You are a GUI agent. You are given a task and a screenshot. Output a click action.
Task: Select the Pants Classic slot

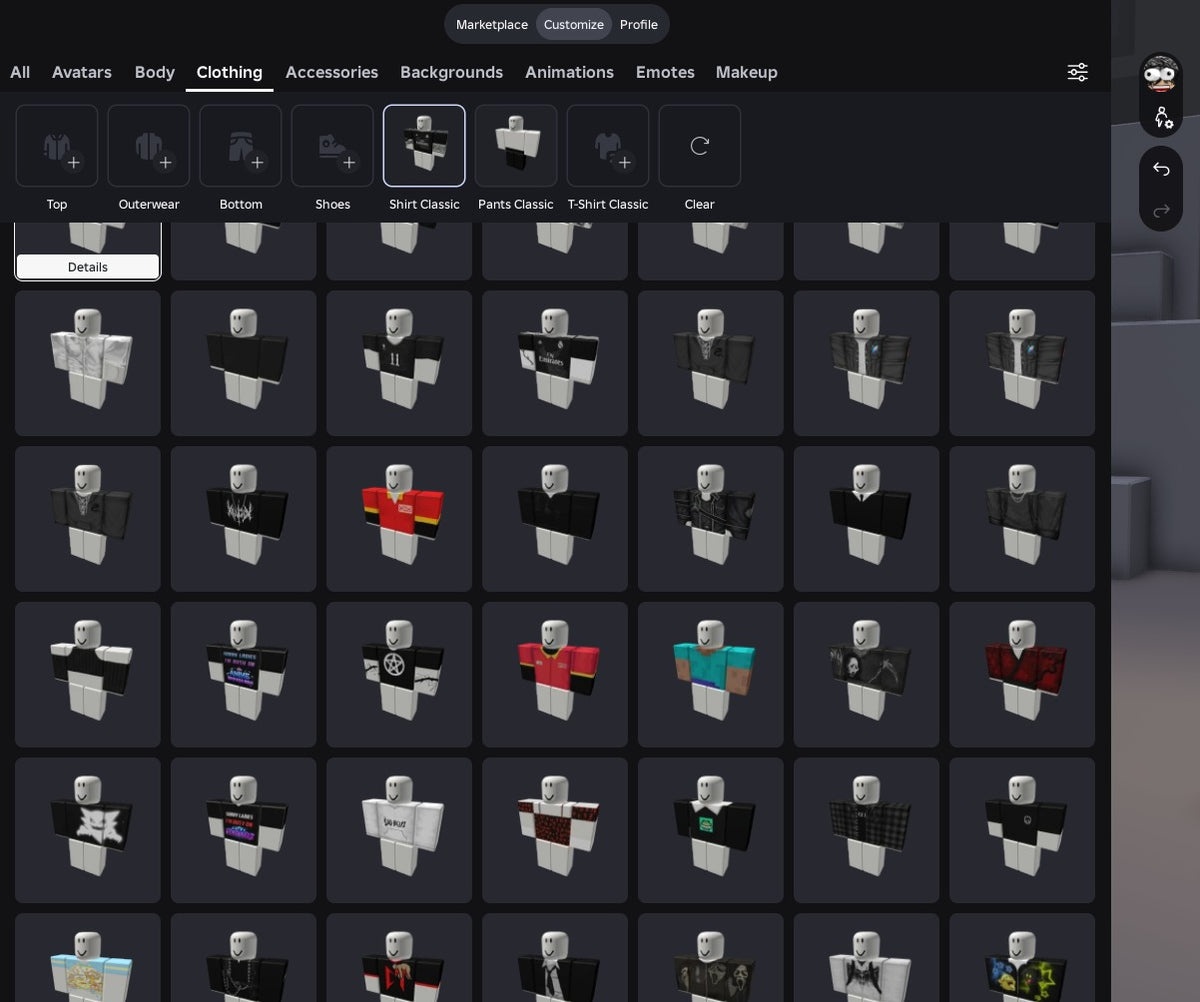click(x=516, y=146)
